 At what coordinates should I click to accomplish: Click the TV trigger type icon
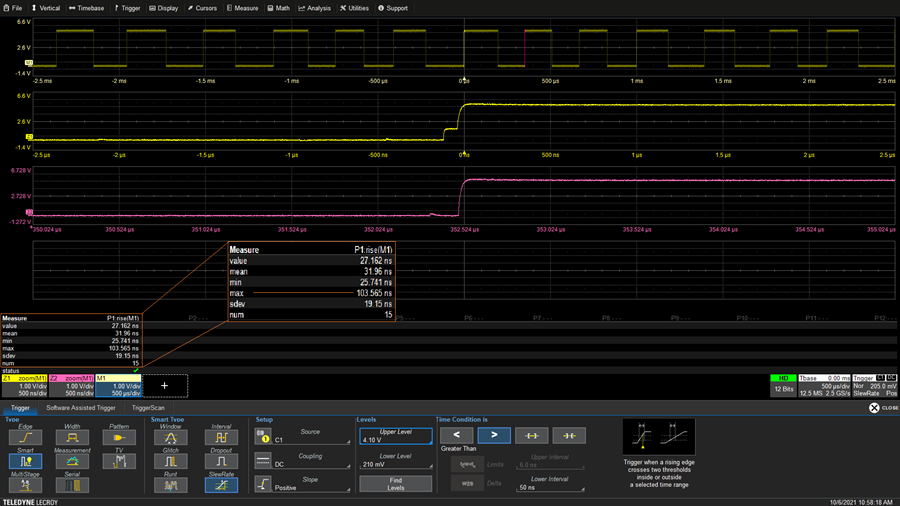pyautogui.click(x=119, y=461)
